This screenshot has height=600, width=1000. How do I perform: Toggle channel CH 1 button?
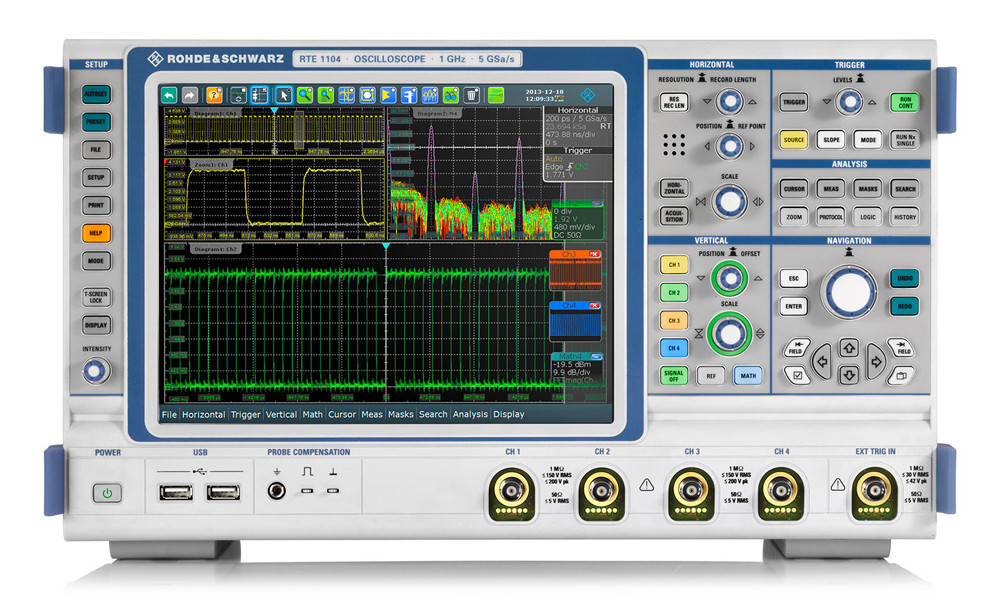(x=674, y=265)
